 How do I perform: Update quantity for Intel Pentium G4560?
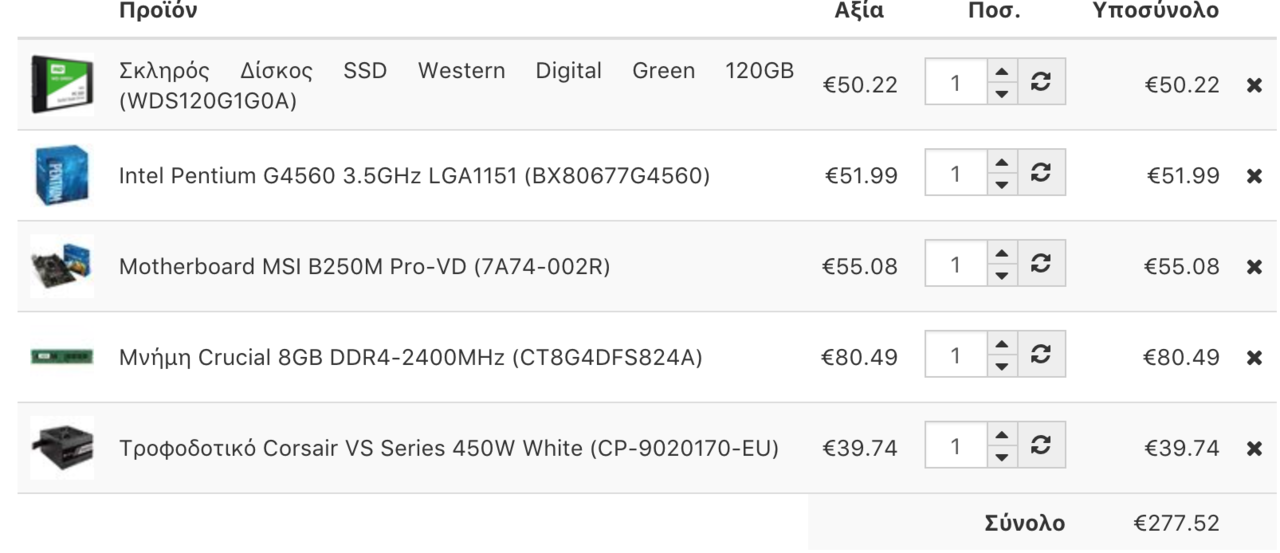pyautogui.click(x=1041, y=173)
